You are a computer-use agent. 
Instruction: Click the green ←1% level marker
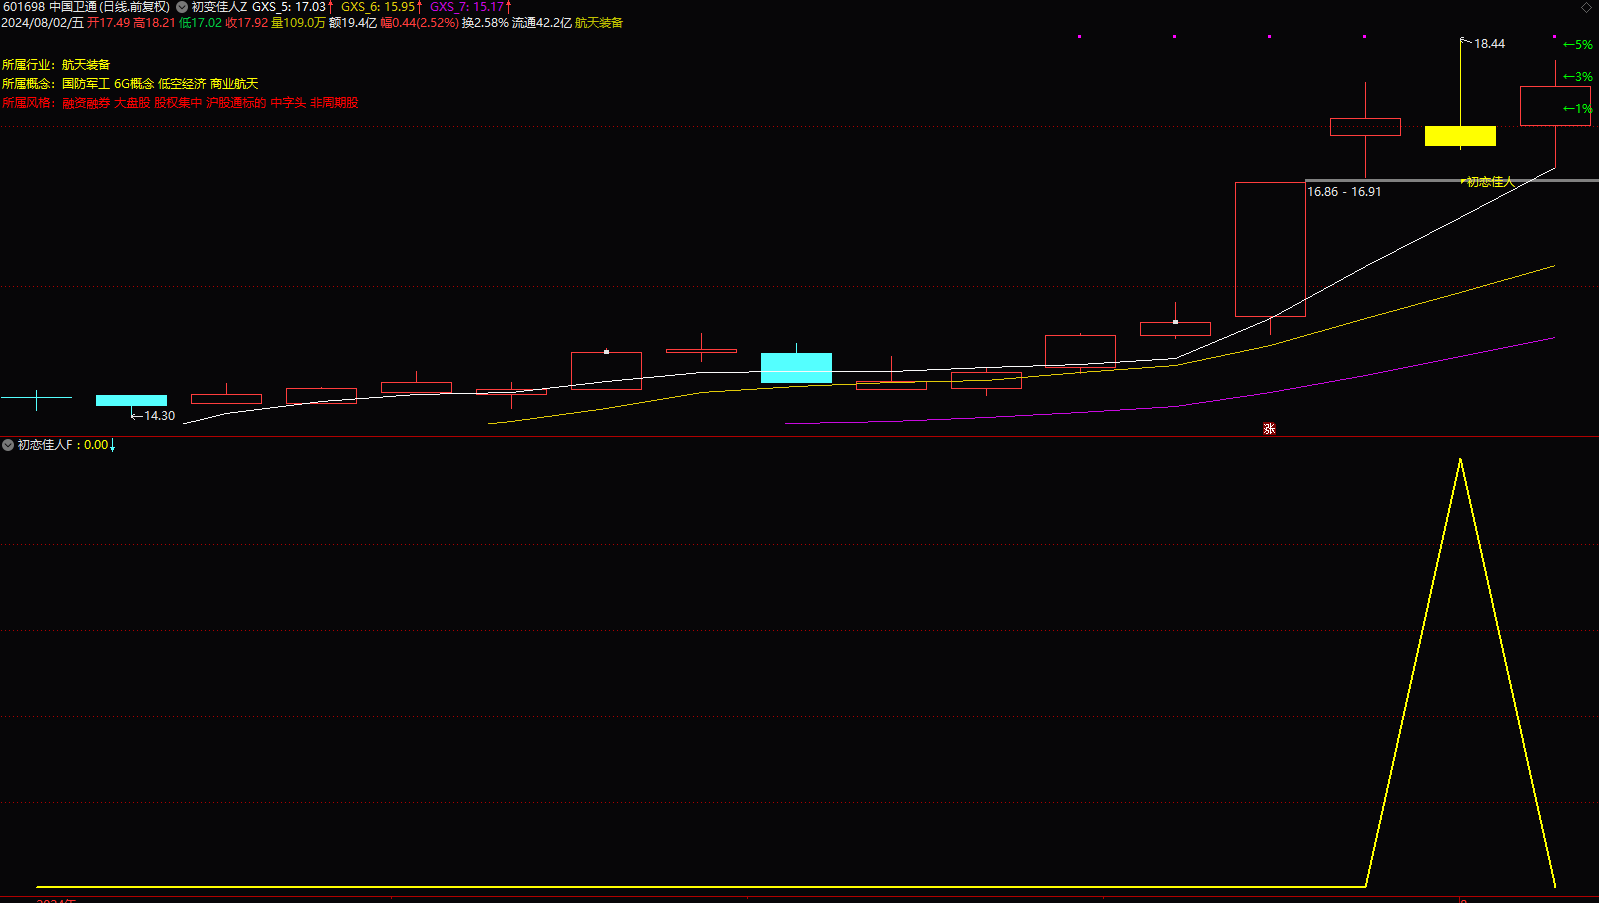[x=1578, y=109]
